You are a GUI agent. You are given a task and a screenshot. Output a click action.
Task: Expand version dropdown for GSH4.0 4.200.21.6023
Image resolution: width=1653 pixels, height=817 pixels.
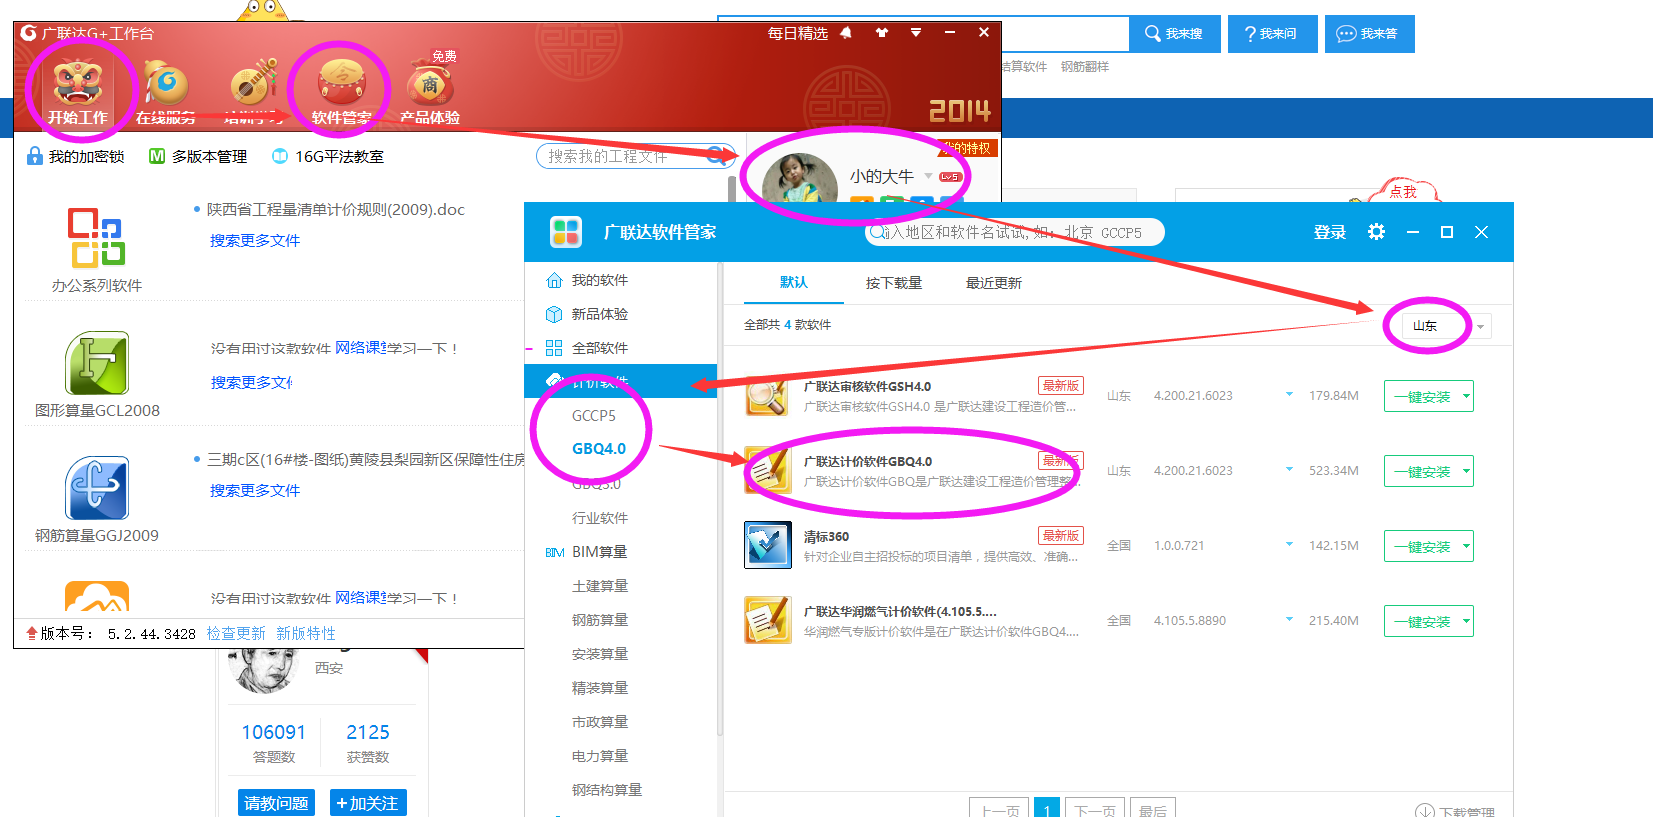pyautogui.click(x=1289, y=395)
